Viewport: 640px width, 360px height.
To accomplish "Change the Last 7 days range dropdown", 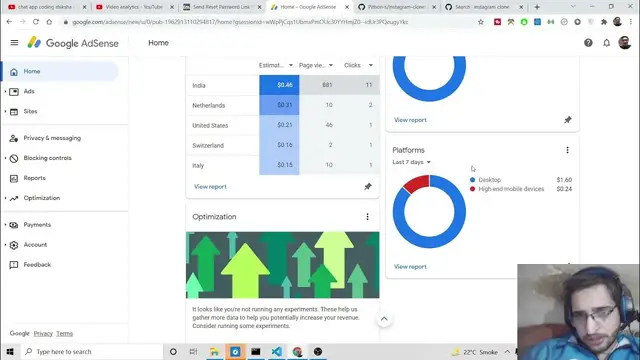I will pos(411,162).
